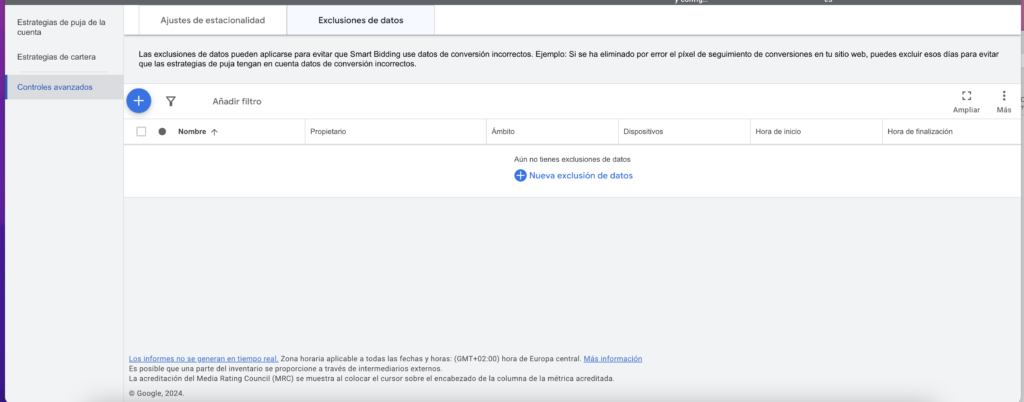This screenshot has width=1024, height=402.
Task: Click Nueva exclusión de datos link
Action: click(x=581, y=176)
